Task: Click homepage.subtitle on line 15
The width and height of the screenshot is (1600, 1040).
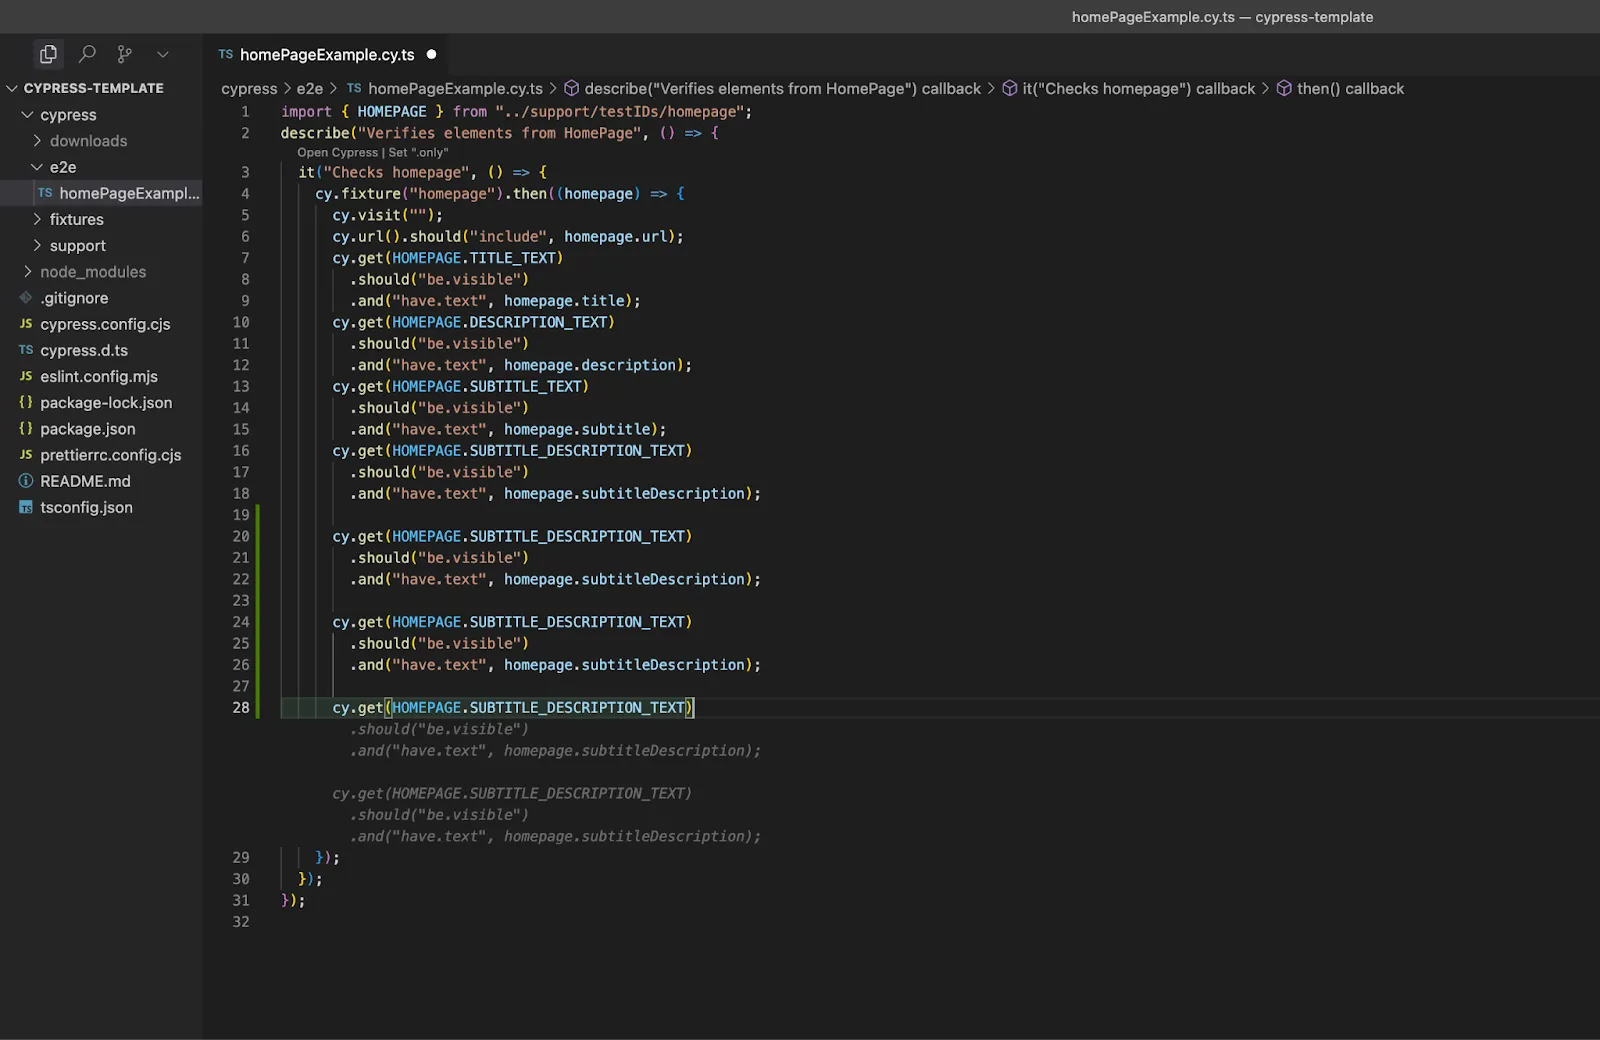Action: (577, 430)
